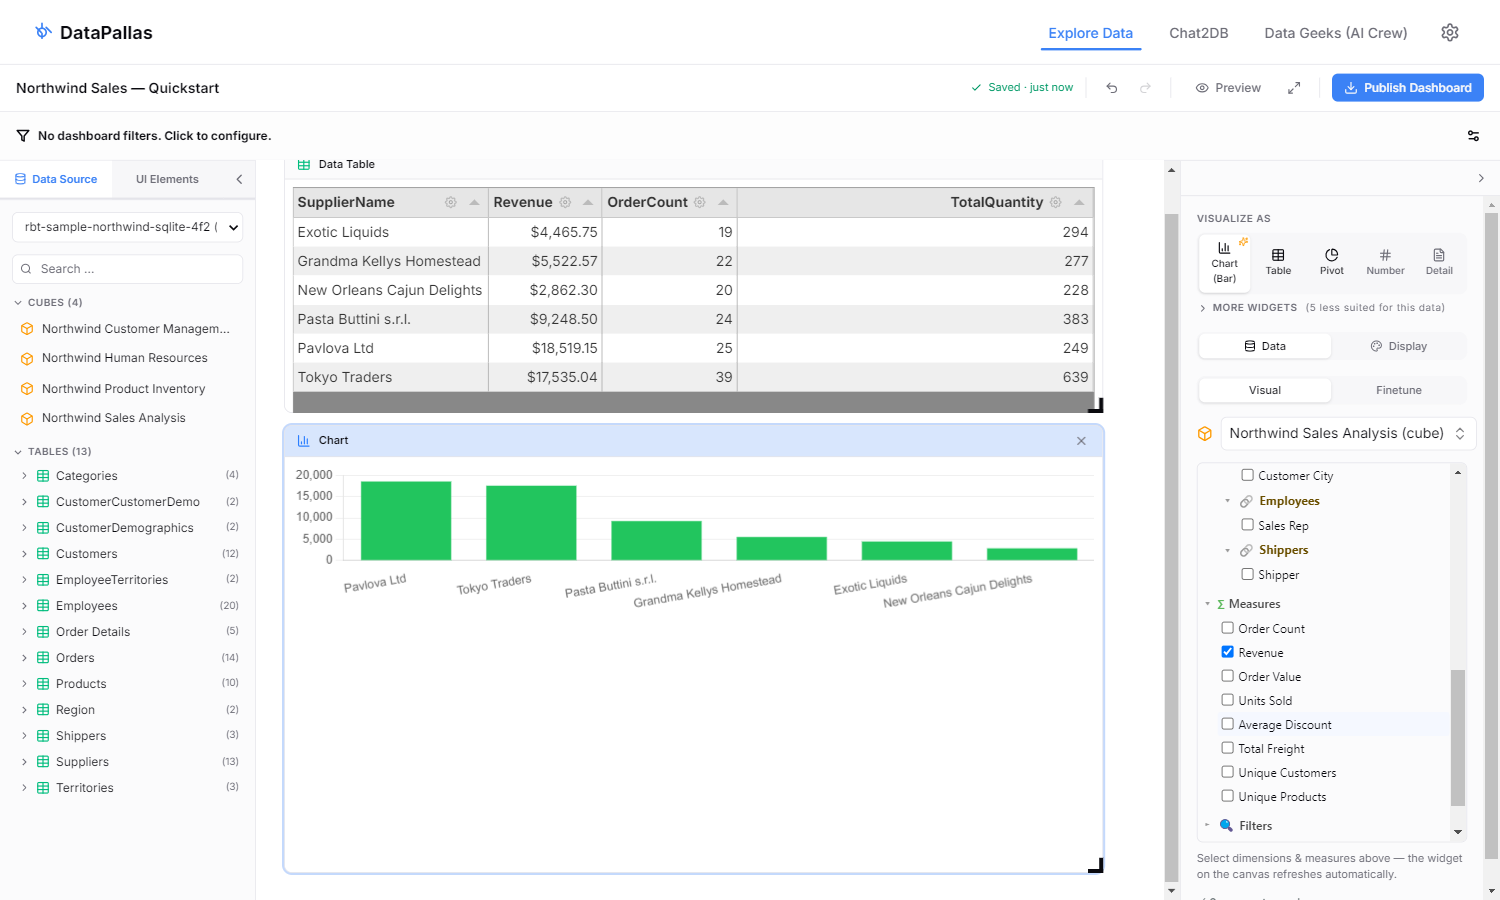Image resolution: width=1500 pixels, height=900 pixels.
Task: Enable the Total Freight measure
Action: 1227,748
